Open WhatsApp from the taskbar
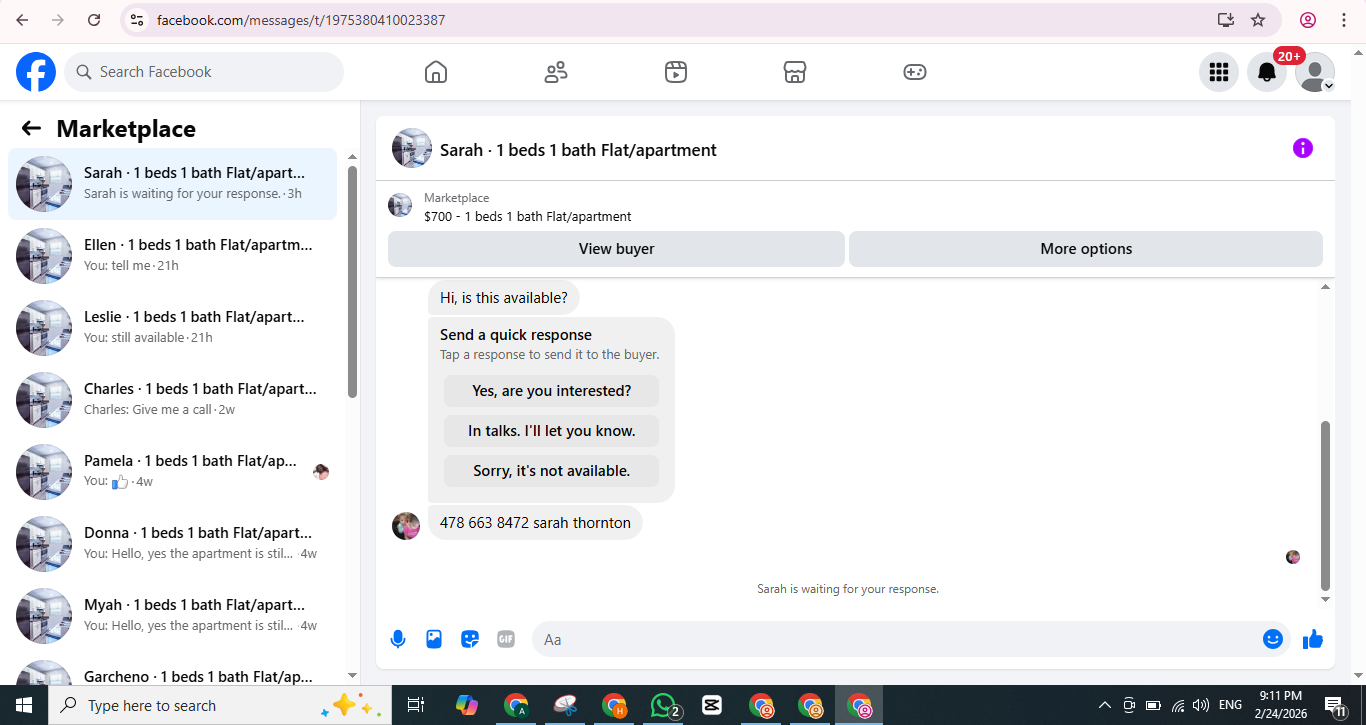Viewport: 1366px width, 725px height. pyautogui.click(x=664, y=705)
